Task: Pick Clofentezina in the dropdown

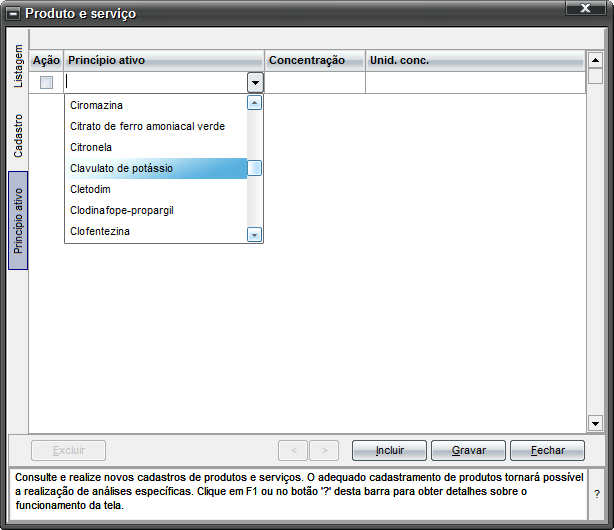Action: point(156,232)
